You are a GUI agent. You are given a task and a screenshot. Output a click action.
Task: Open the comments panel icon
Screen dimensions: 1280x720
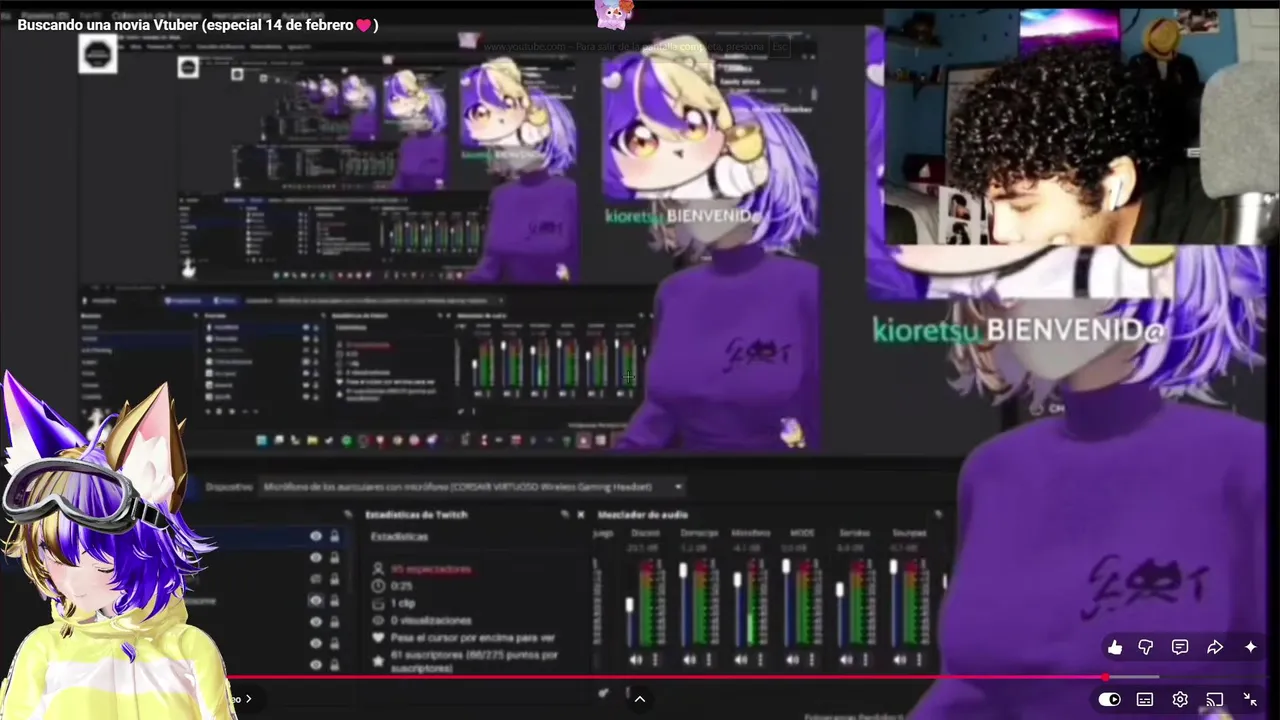1180,648
